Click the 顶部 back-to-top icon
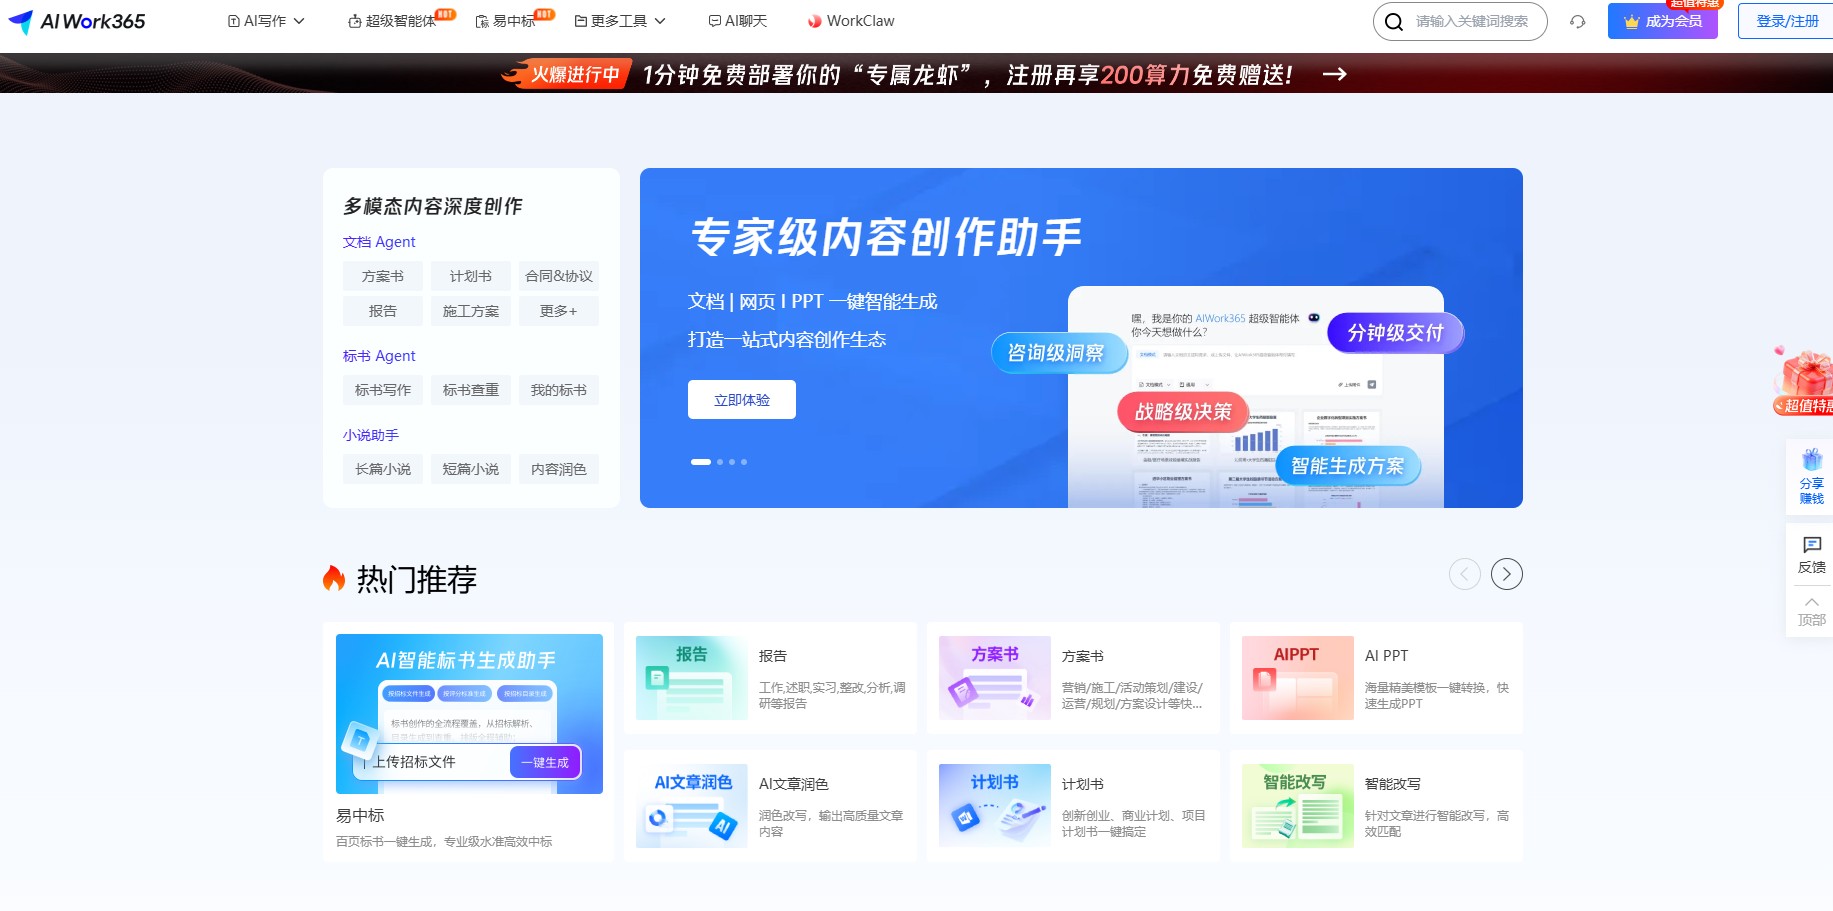Image resolution: width=1833 pixels, height=911 pixels. pyautogui.click(x=1812, y=612)
